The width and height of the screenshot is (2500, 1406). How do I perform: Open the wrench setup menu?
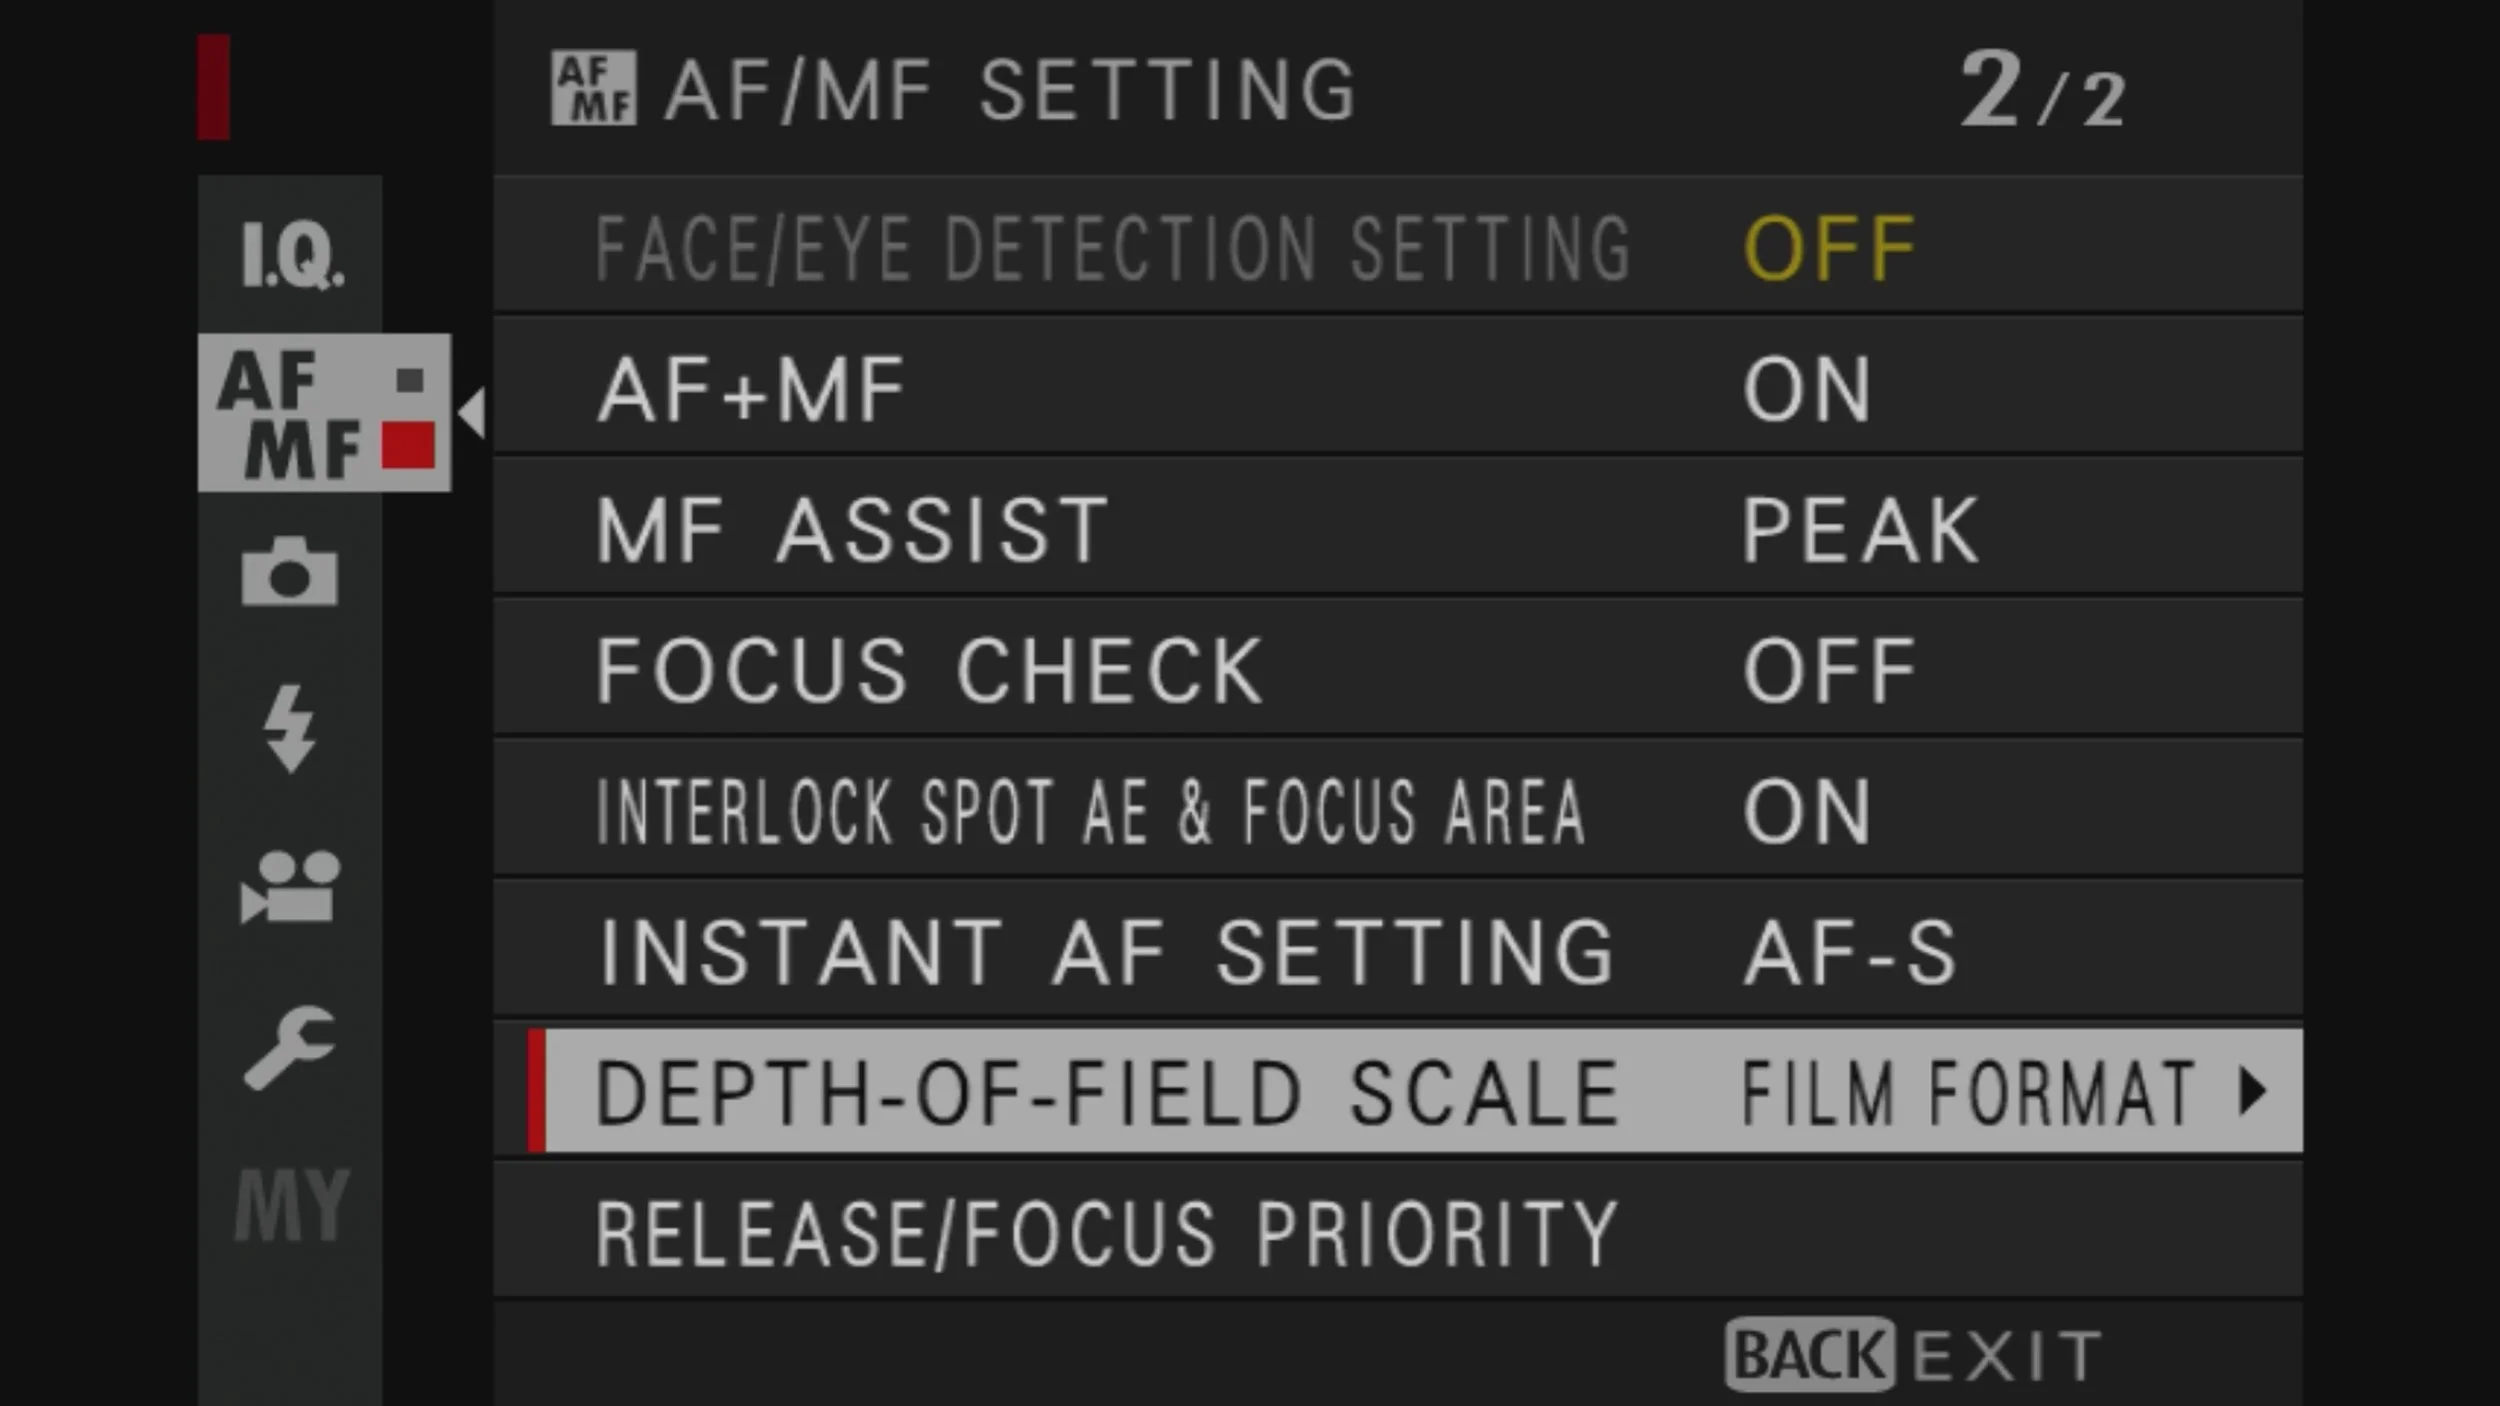[289, 1047]
